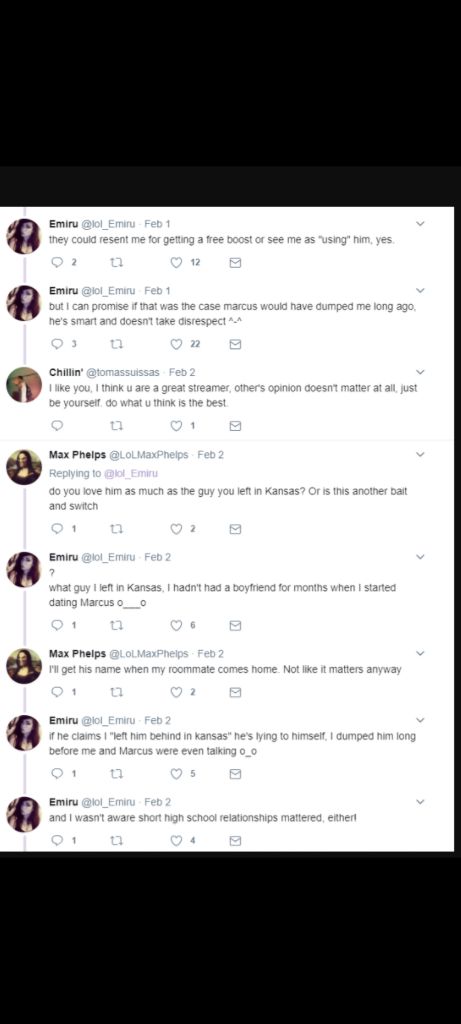Open @lol_Emiru link in Replying to line
Image resolution: width=461 pixels, height=1024 pixels.
[x=131, y=473]
